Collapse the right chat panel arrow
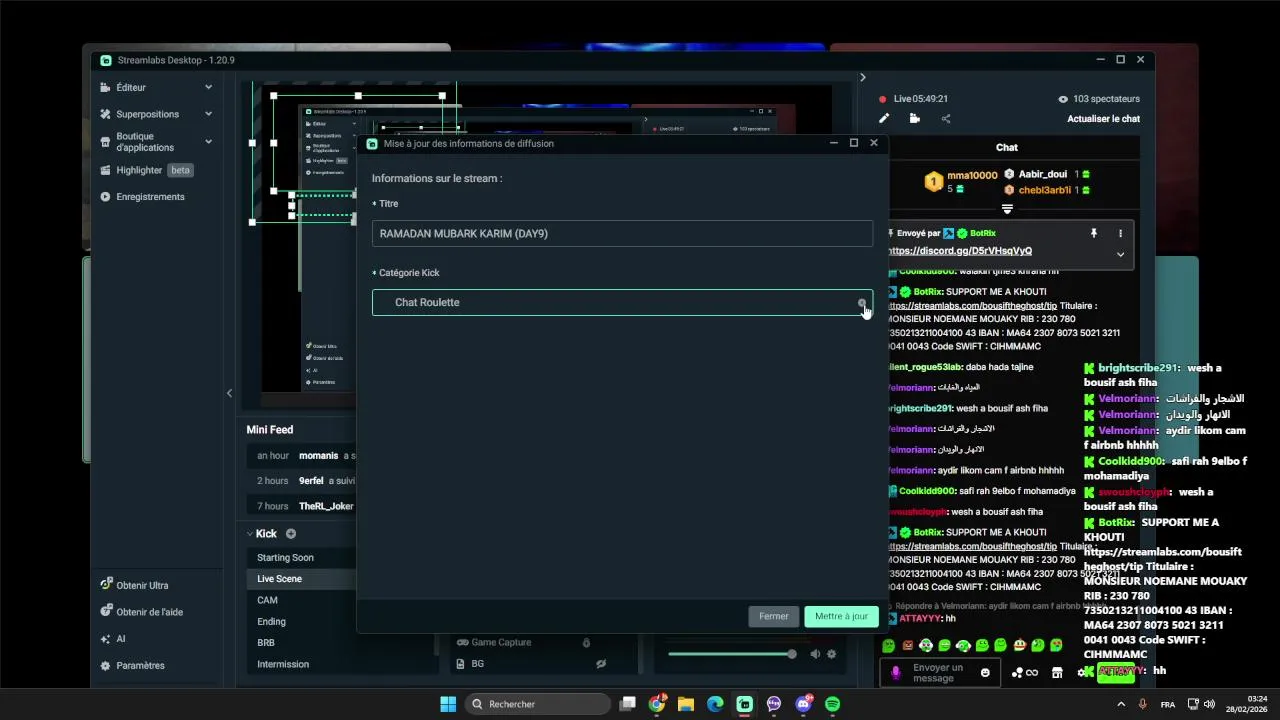Image resolution: width=1280 pixels, height=720 pixels. (x=862, y=77)
